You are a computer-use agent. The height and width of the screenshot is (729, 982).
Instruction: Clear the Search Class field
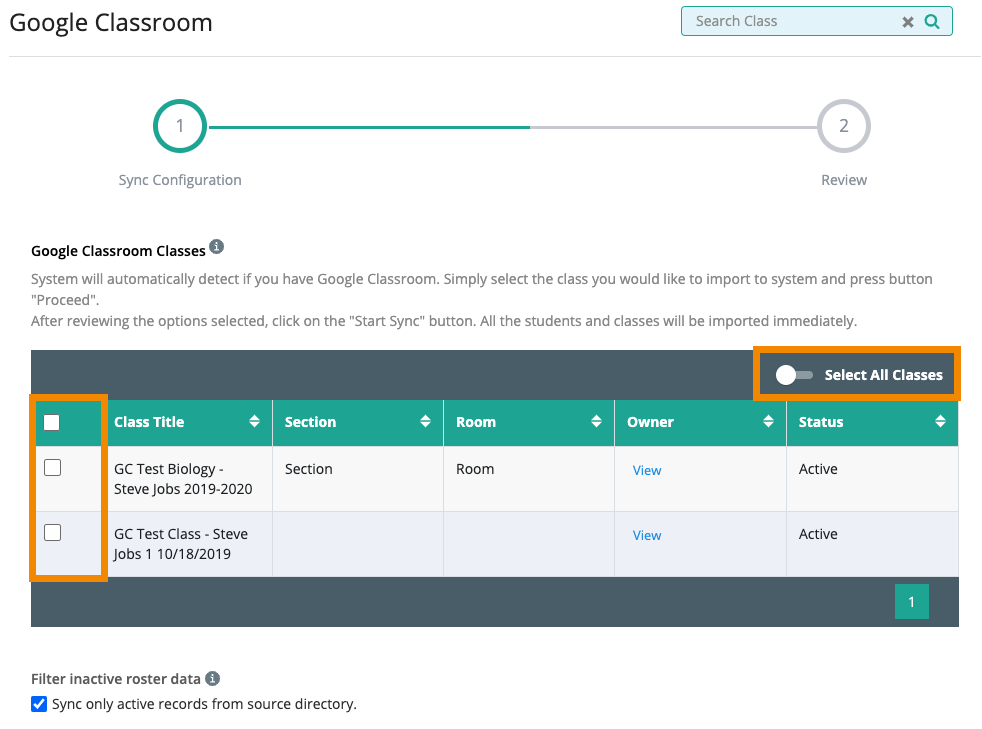(x=908, y=22)
